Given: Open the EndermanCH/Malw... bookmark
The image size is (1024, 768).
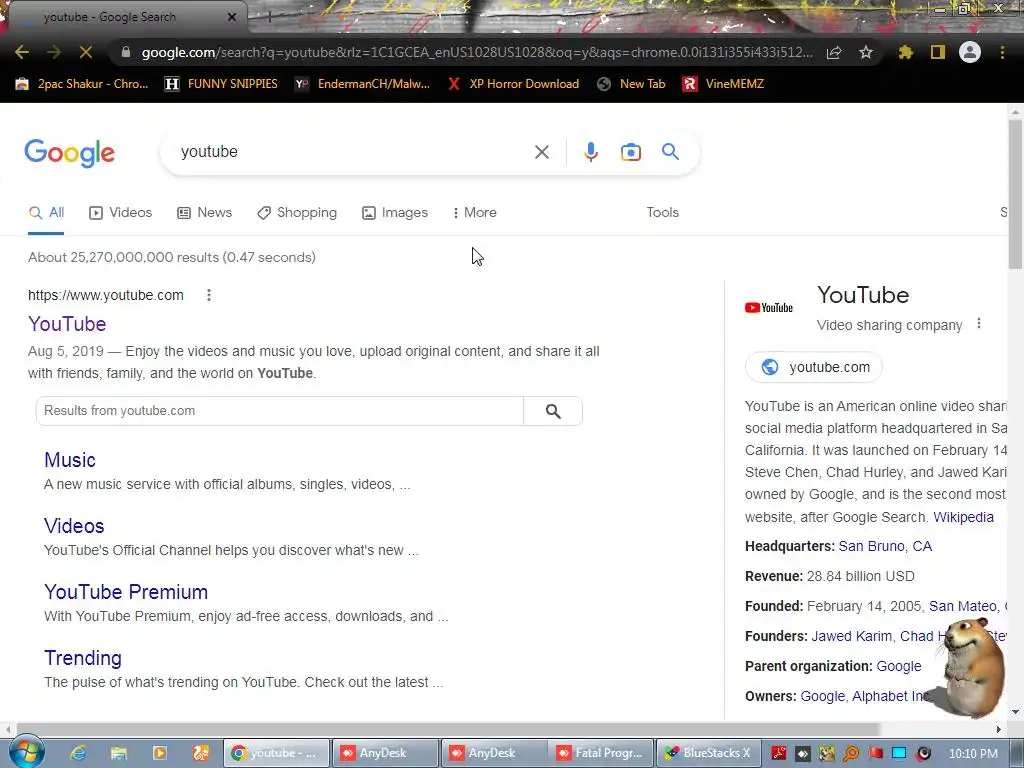Looking at the screenshot, I should click(x=362, y=84).
